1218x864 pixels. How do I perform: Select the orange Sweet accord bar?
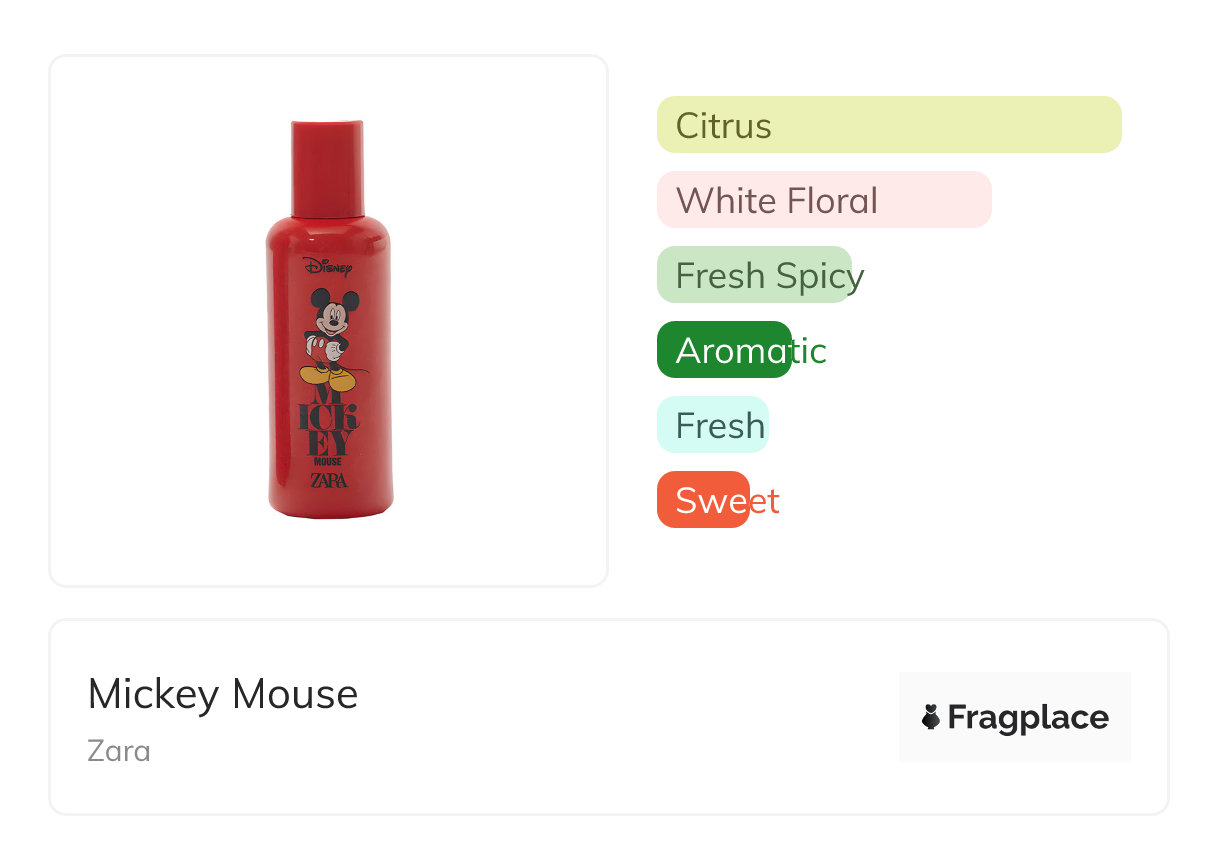click(x=703, y=500)
